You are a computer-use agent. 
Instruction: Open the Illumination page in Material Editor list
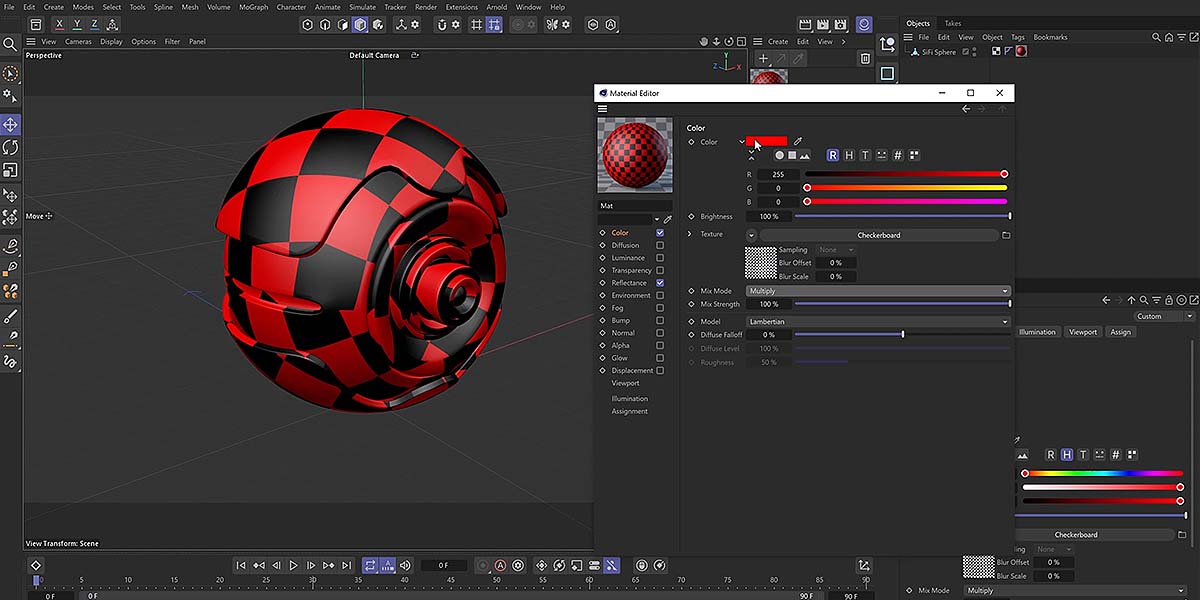[630, 399]
